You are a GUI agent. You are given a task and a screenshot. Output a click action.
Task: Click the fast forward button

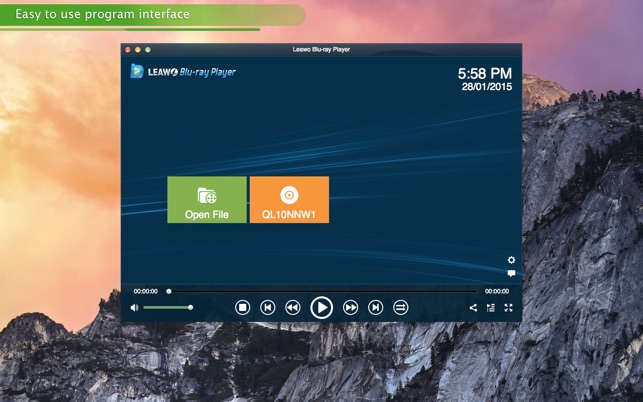click(350, 307)
